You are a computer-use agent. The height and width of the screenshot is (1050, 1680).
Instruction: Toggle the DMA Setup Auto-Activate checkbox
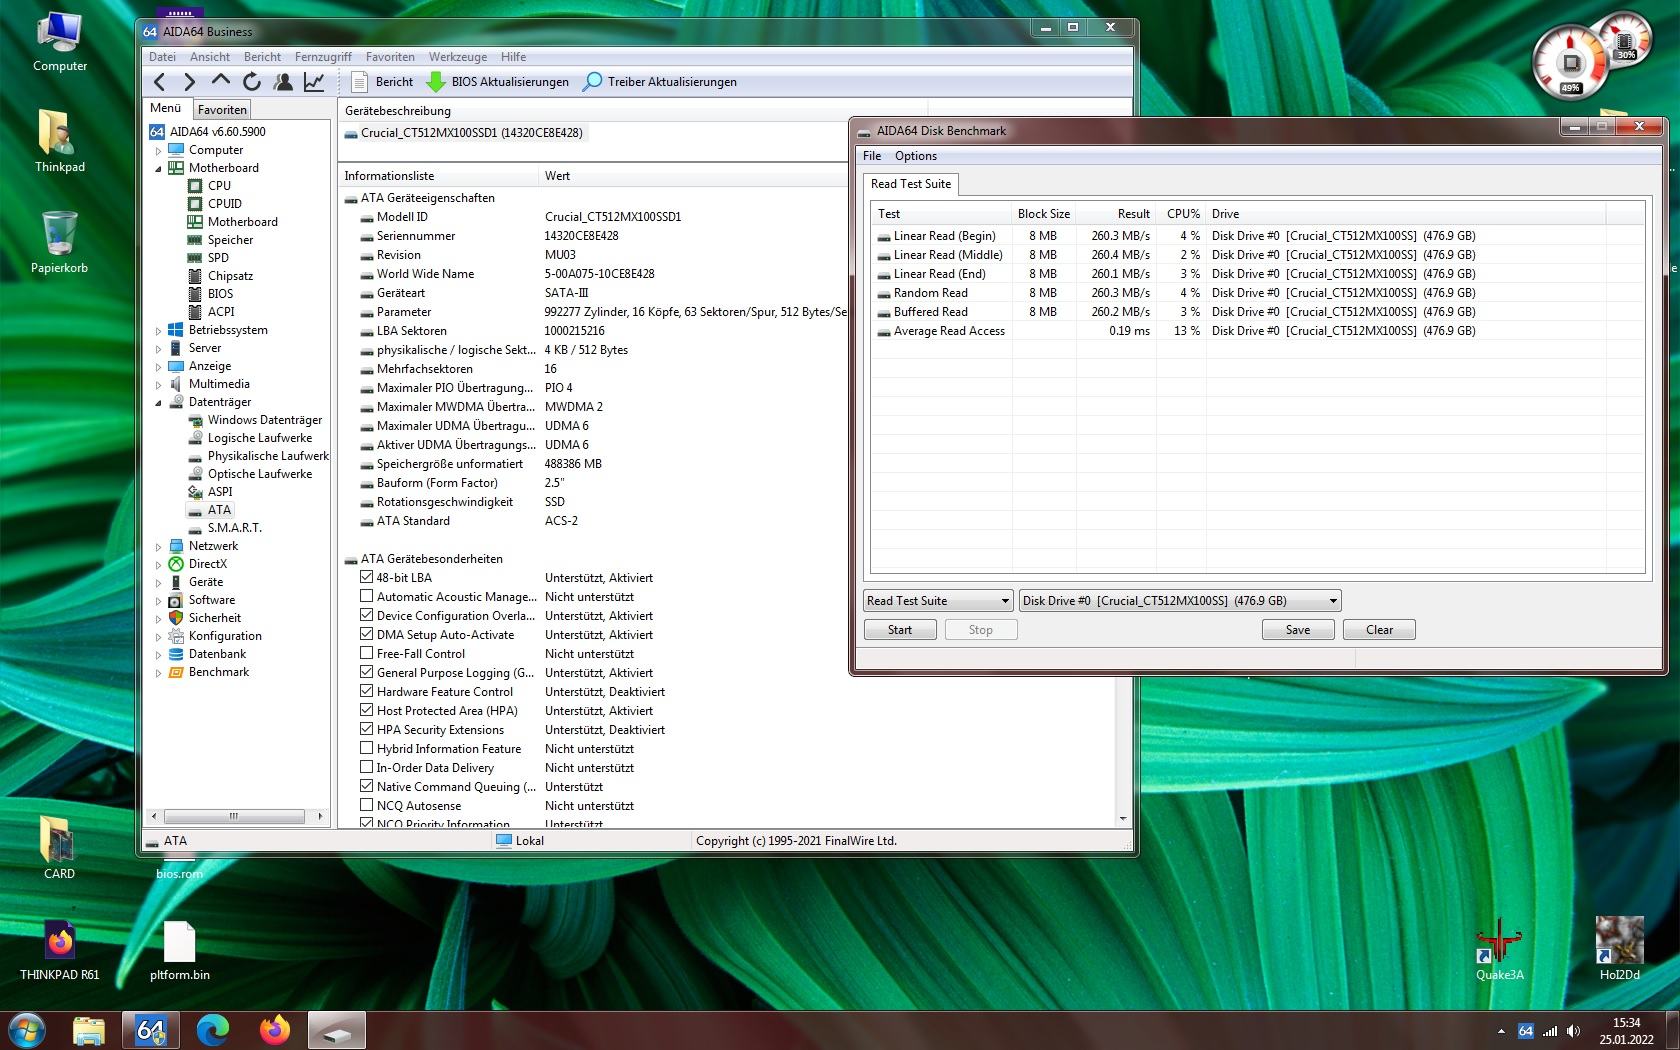point(366,634)
